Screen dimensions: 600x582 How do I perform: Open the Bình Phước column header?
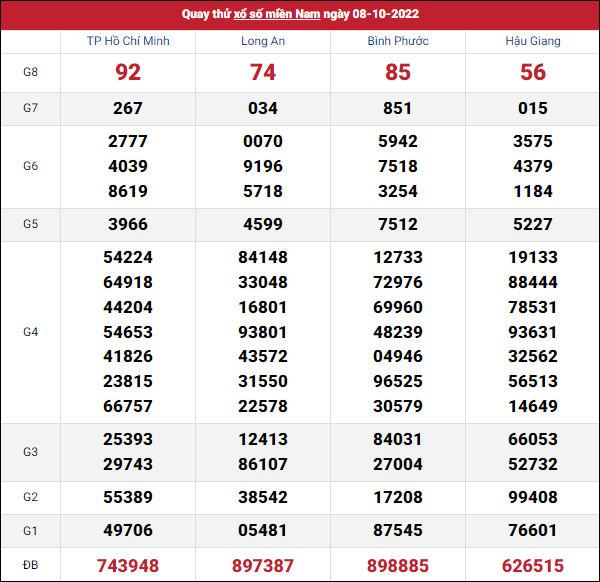(x=398, y=41)
